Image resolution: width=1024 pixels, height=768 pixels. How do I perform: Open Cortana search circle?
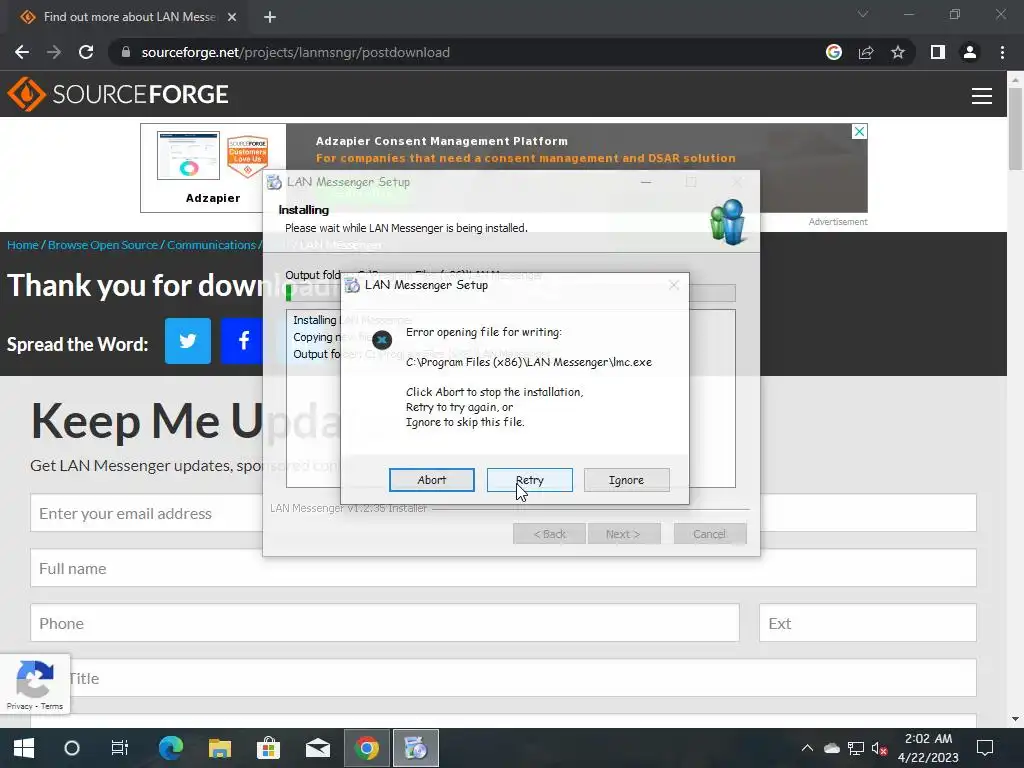click(x=72, y=748)
